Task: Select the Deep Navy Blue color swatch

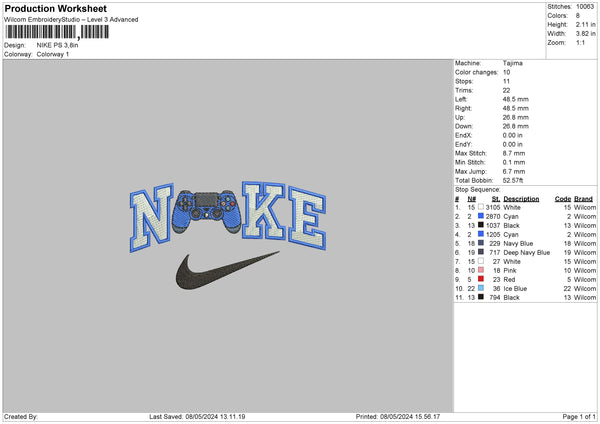Action: tap(481, 252)
